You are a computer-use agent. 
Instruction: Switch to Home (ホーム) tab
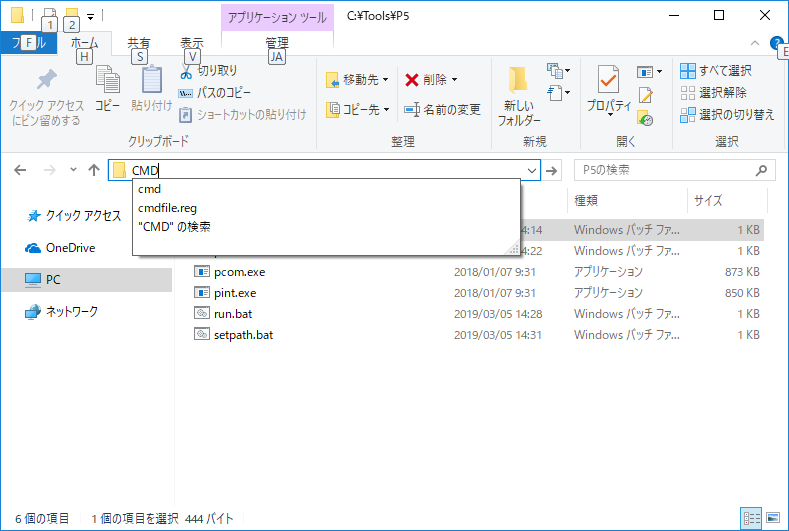click(x=84, y=44)
